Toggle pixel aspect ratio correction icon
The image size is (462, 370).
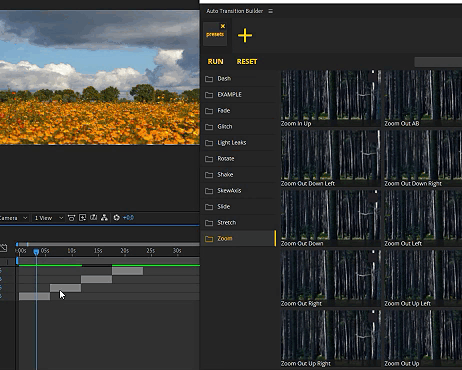[71, 218]
